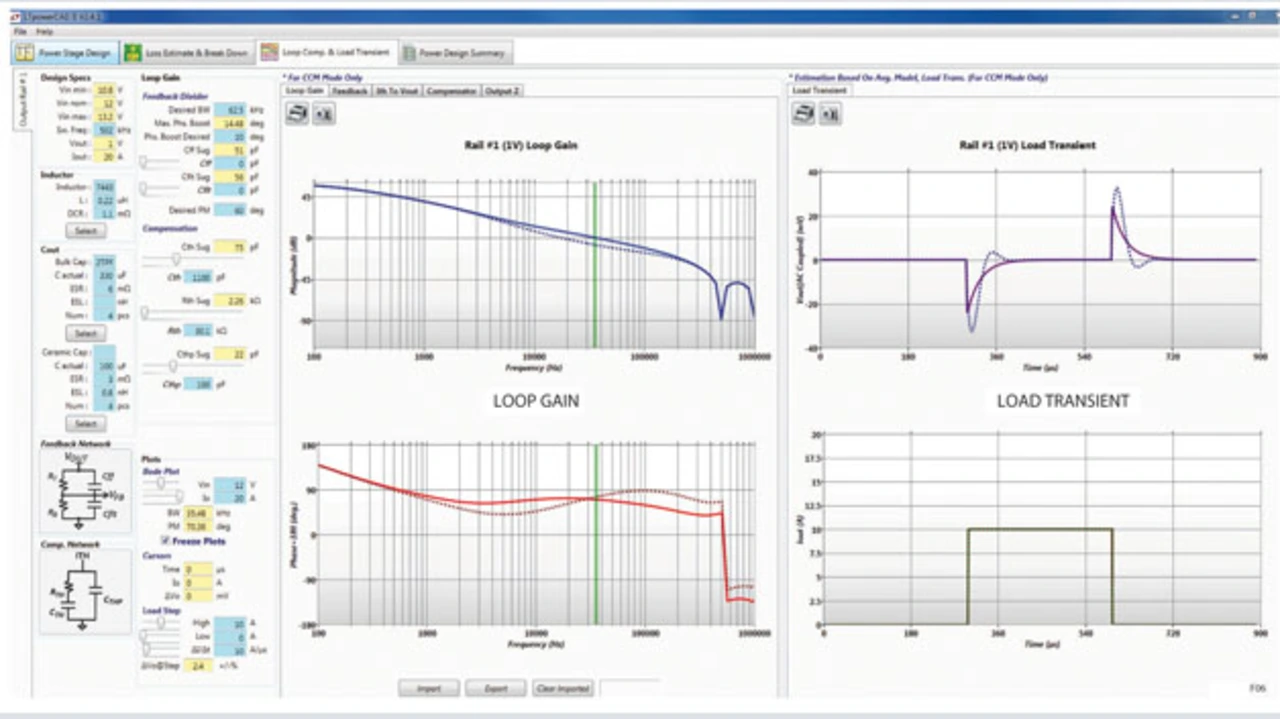Open the Output Rail #1 vertical tab
Viewport: 1280px width, 719px height.
22,99
